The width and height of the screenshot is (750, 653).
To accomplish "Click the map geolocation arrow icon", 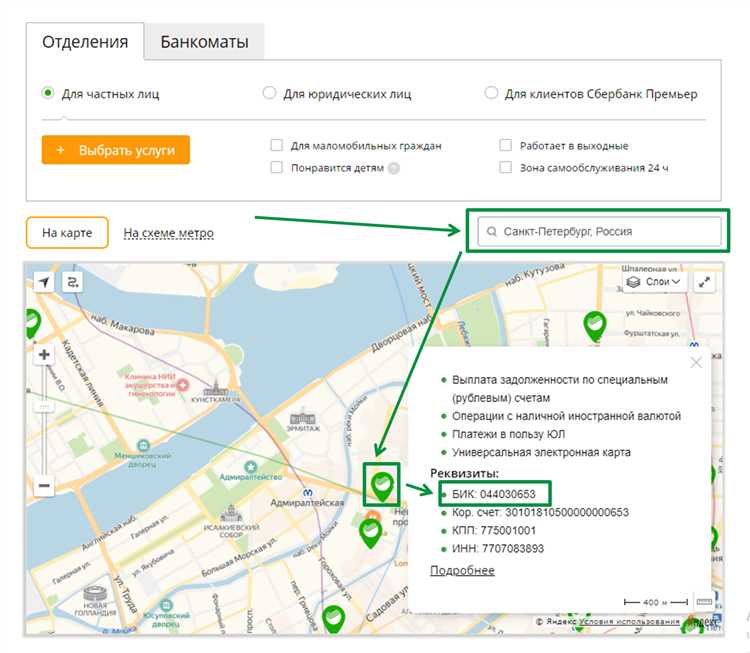I will coord(44,283).
